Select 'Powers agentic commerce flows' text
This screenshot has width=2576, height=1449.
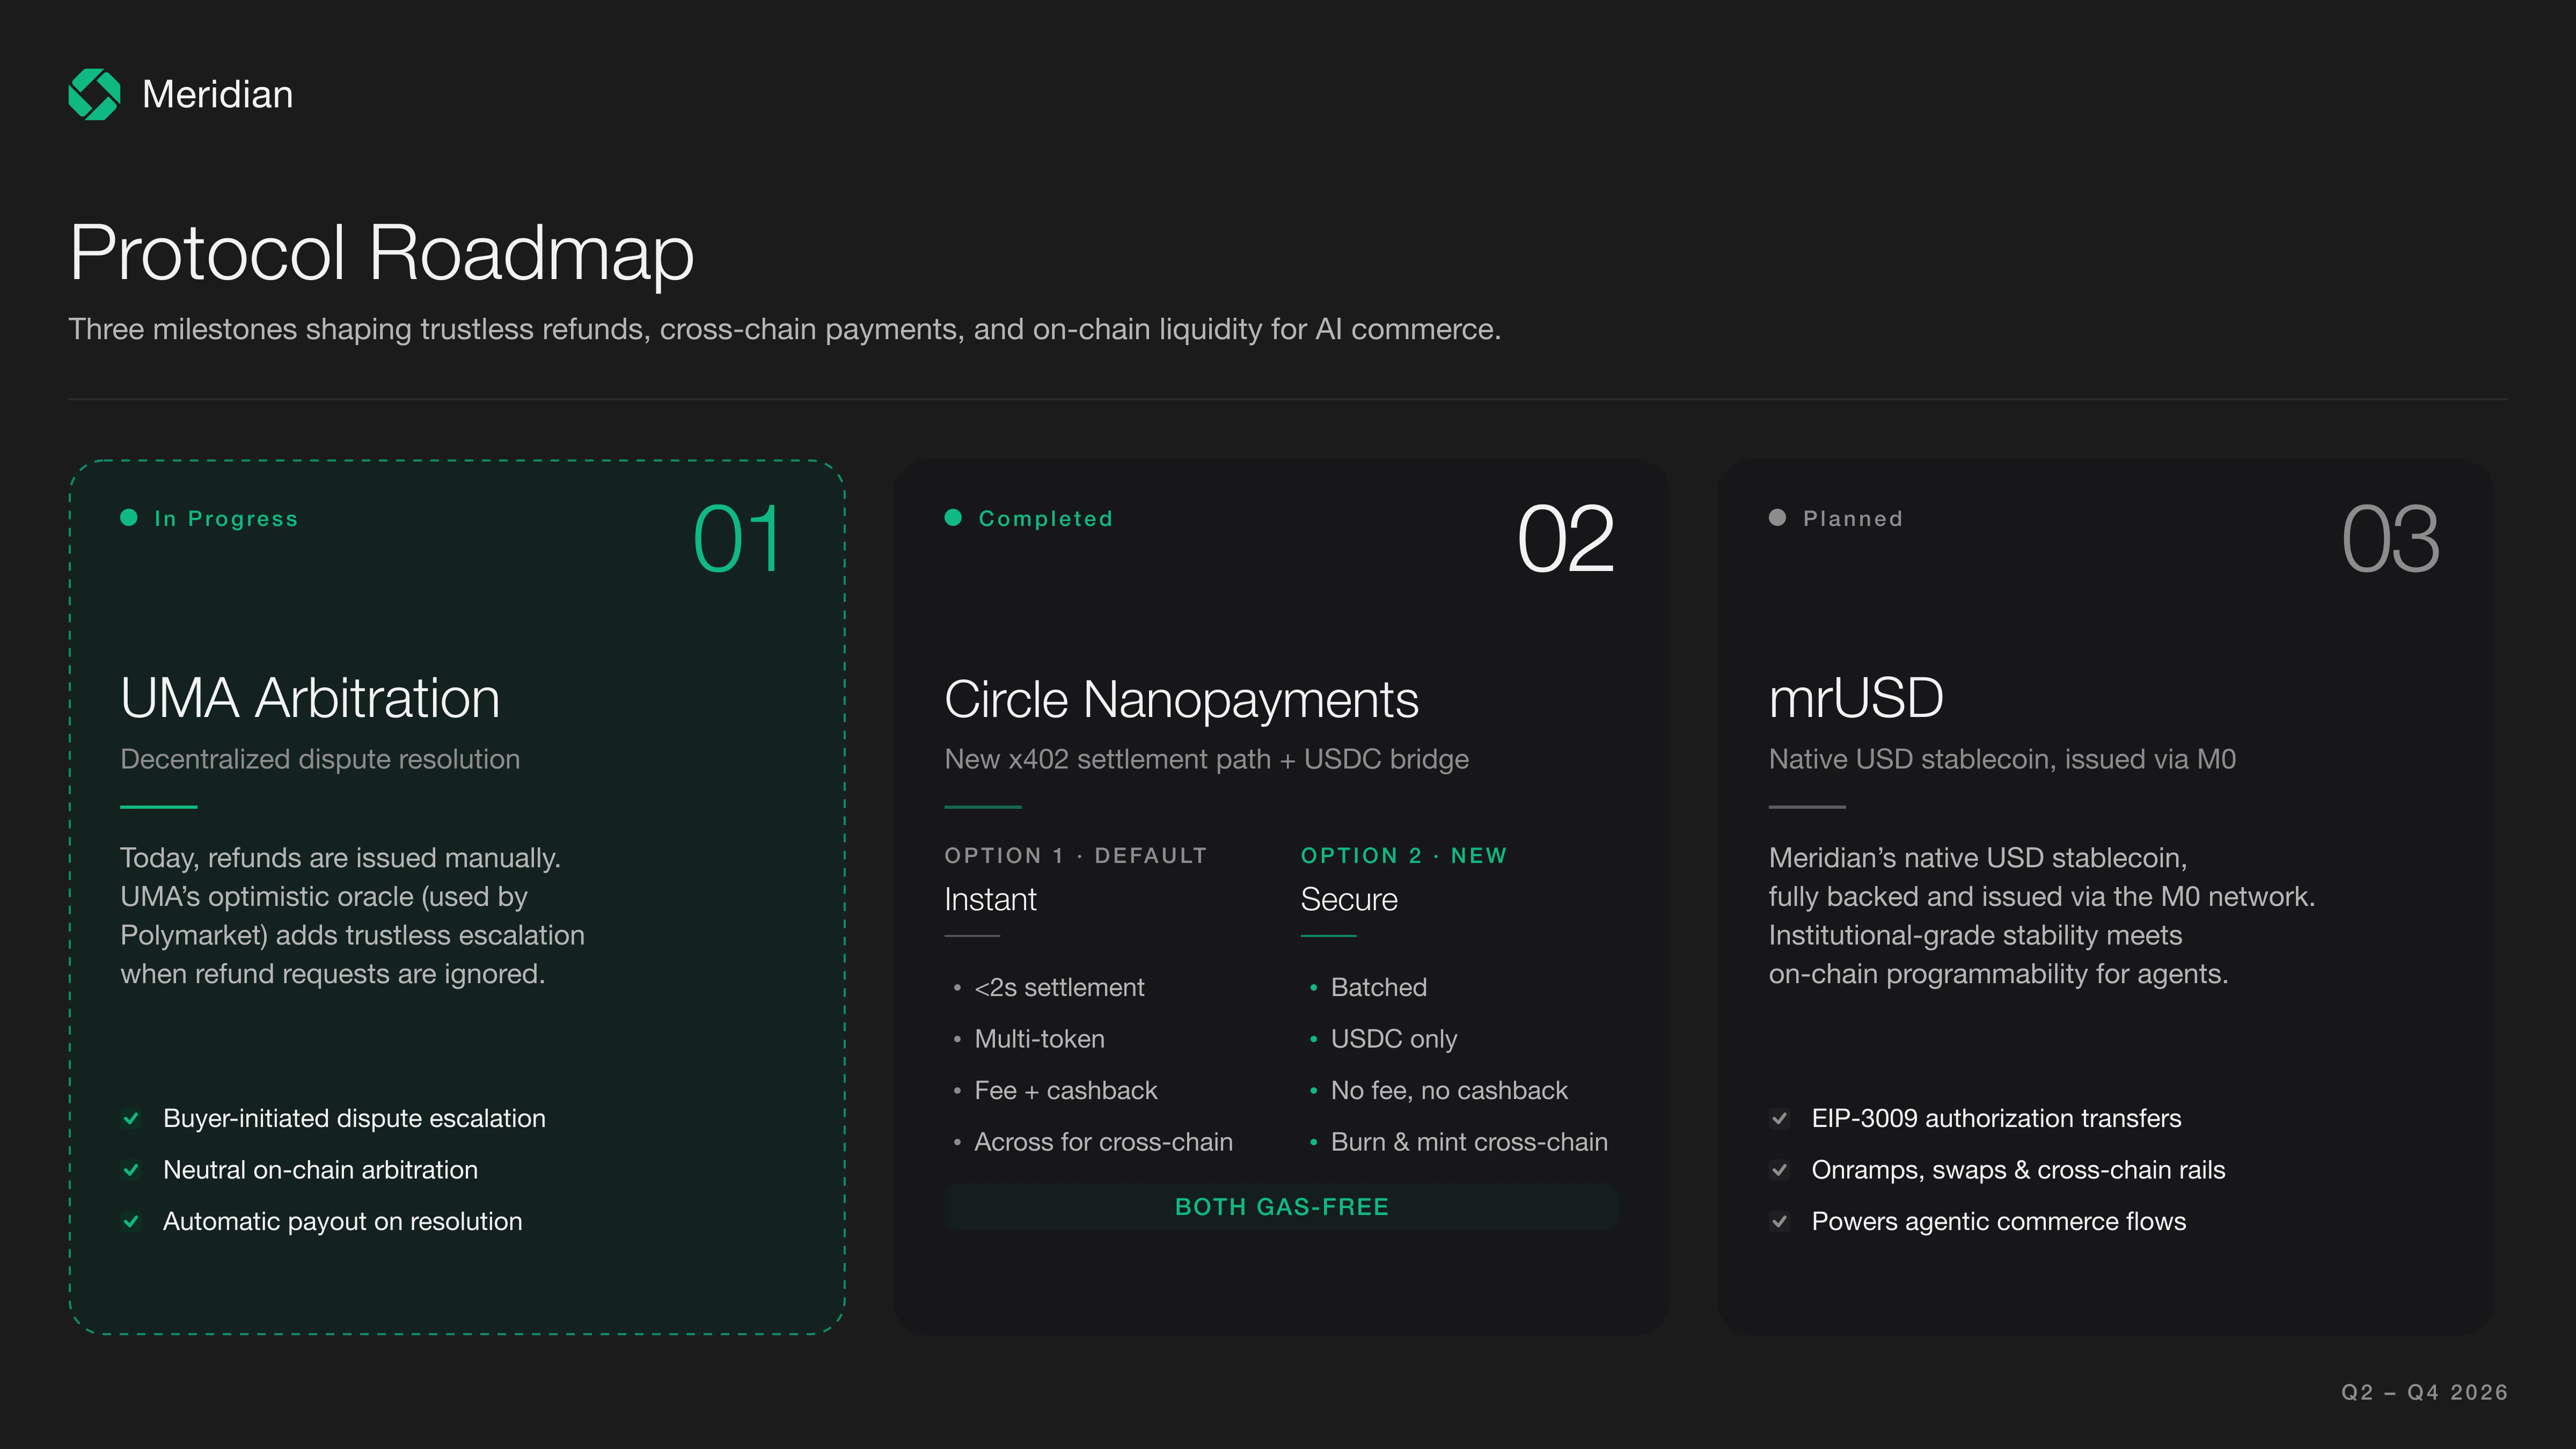pyautogui.click(x=1998, y=1221)
